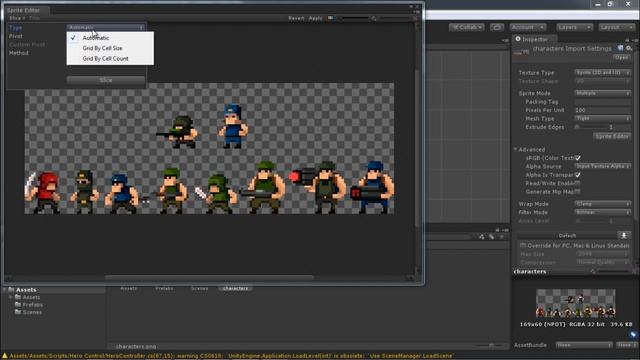Viewport: 640px width, 360px height.
Task: Click Revert in the Sprite Editor toolbar
Action: (296, 18)
